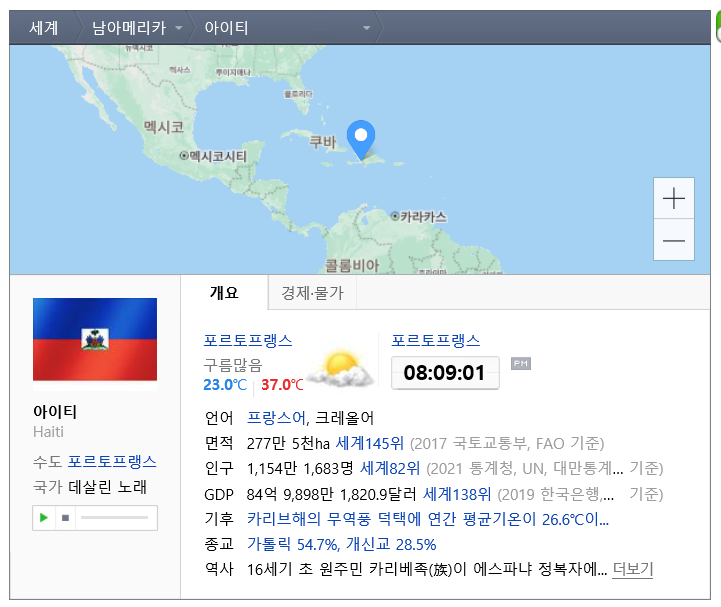The image size is (721, 607).
Task: Click the map location pin on Haiti
Action: click(361, 139)
